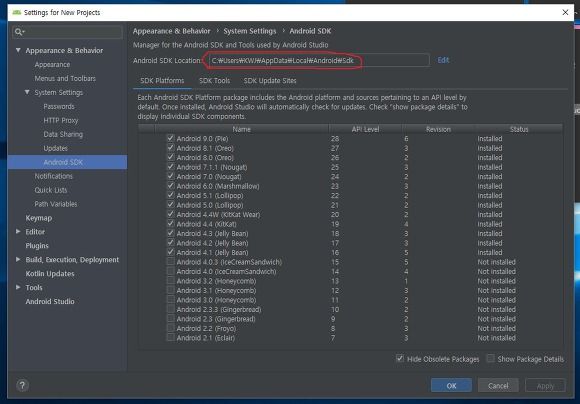Click Cancel button
The height and width of the screenshot is (404, 580).
pos(498,386)
